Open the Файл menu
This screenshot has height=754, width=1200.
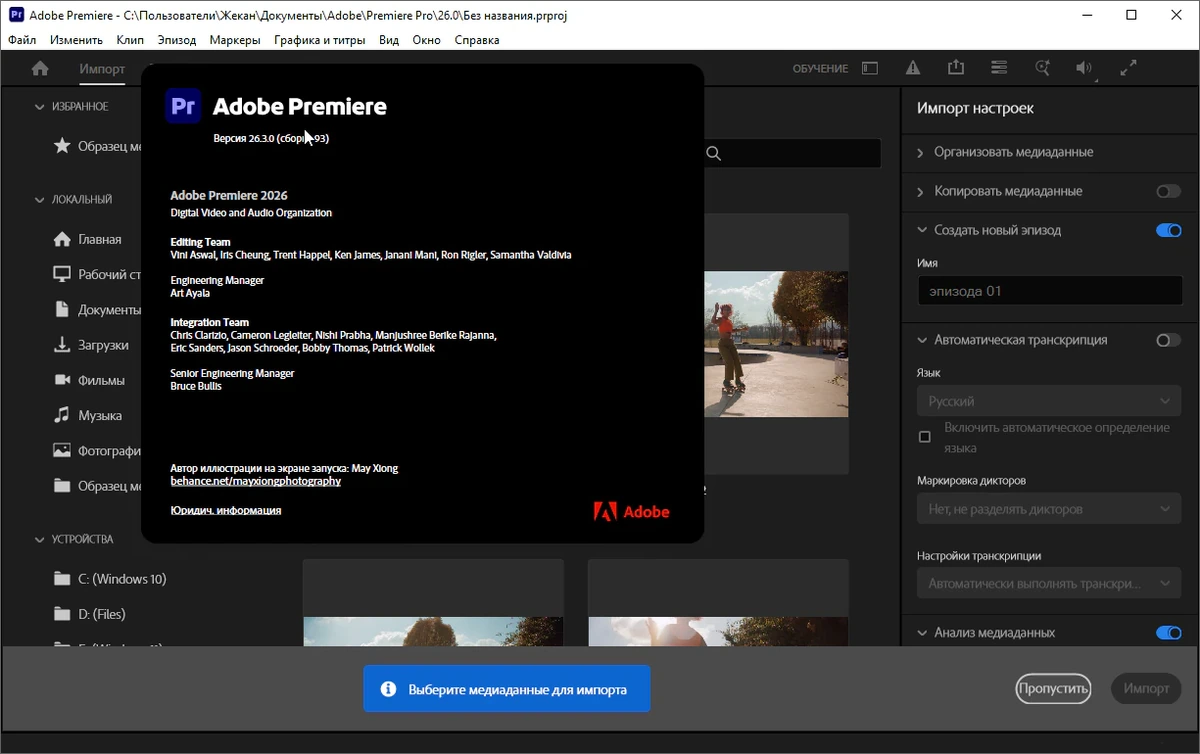22,40
